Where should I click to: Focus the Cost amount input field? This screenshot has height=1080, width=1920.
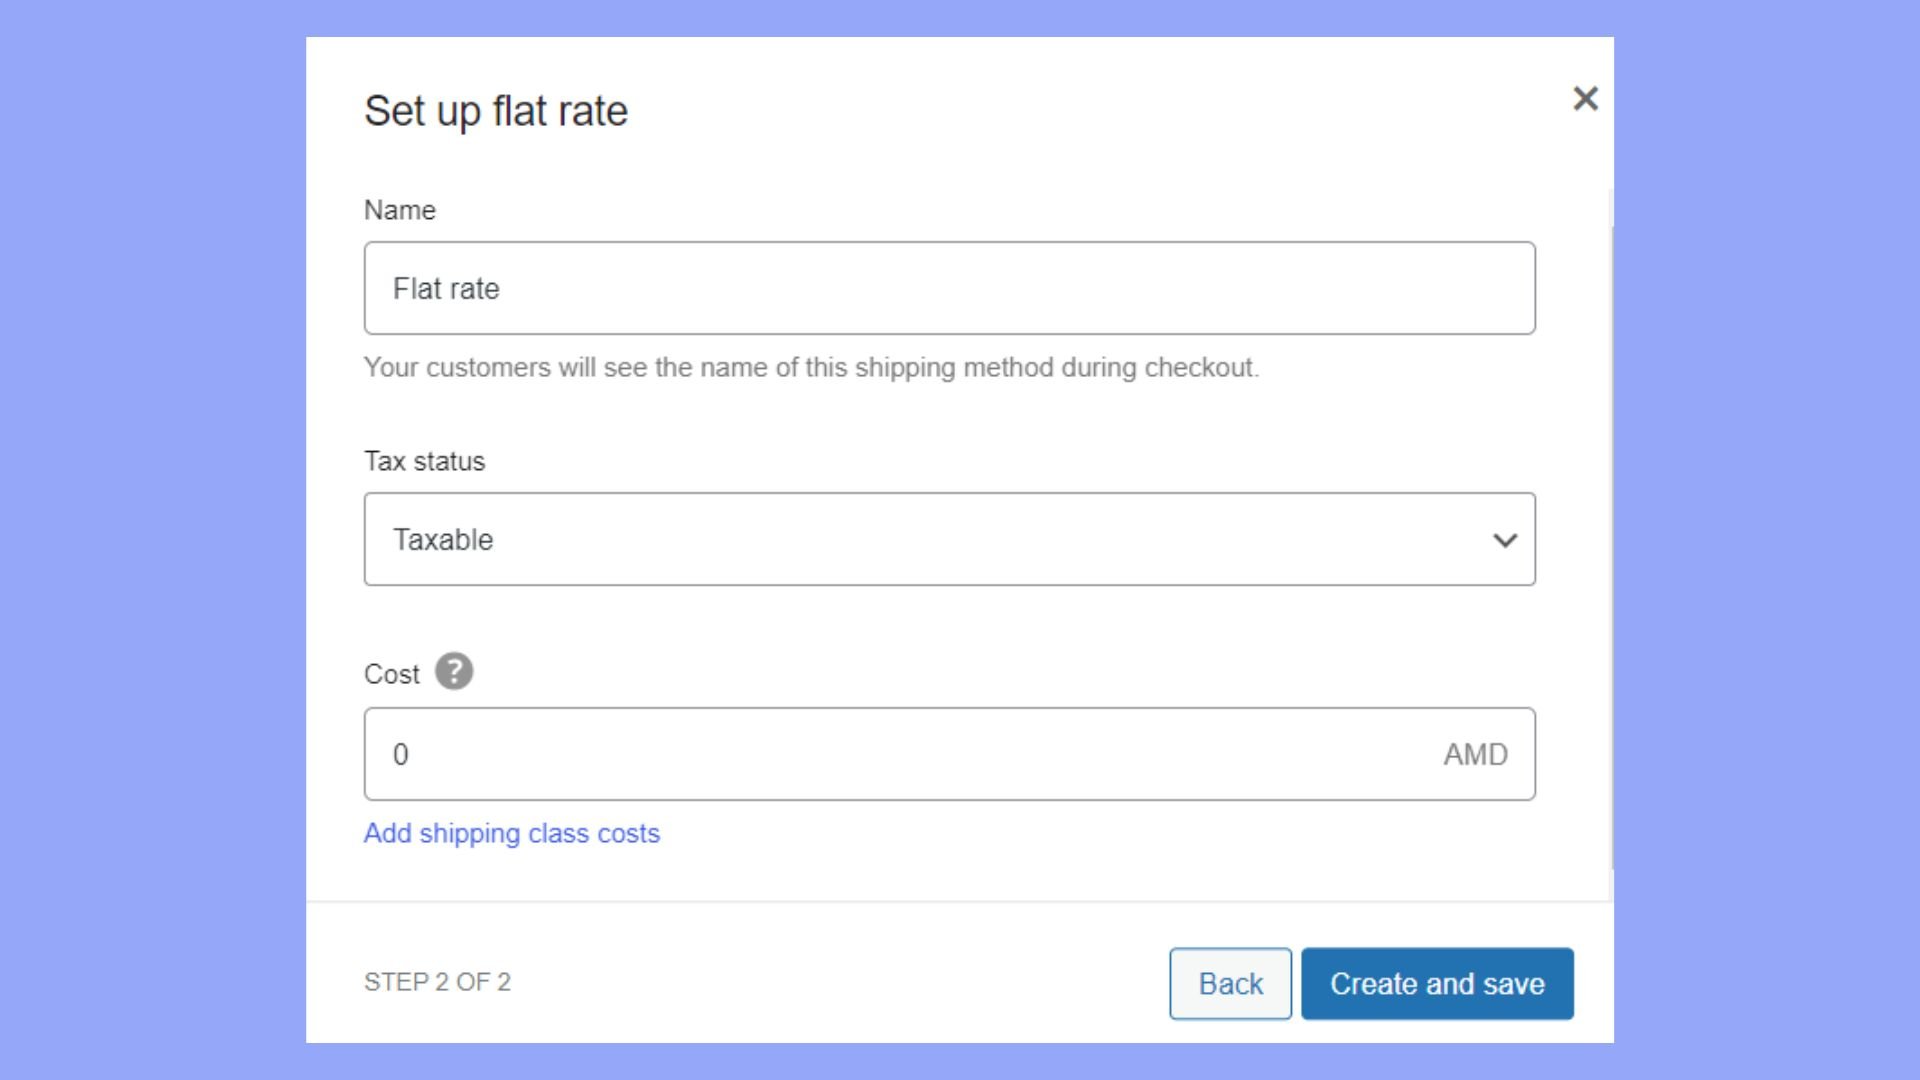tap(900, 754)
